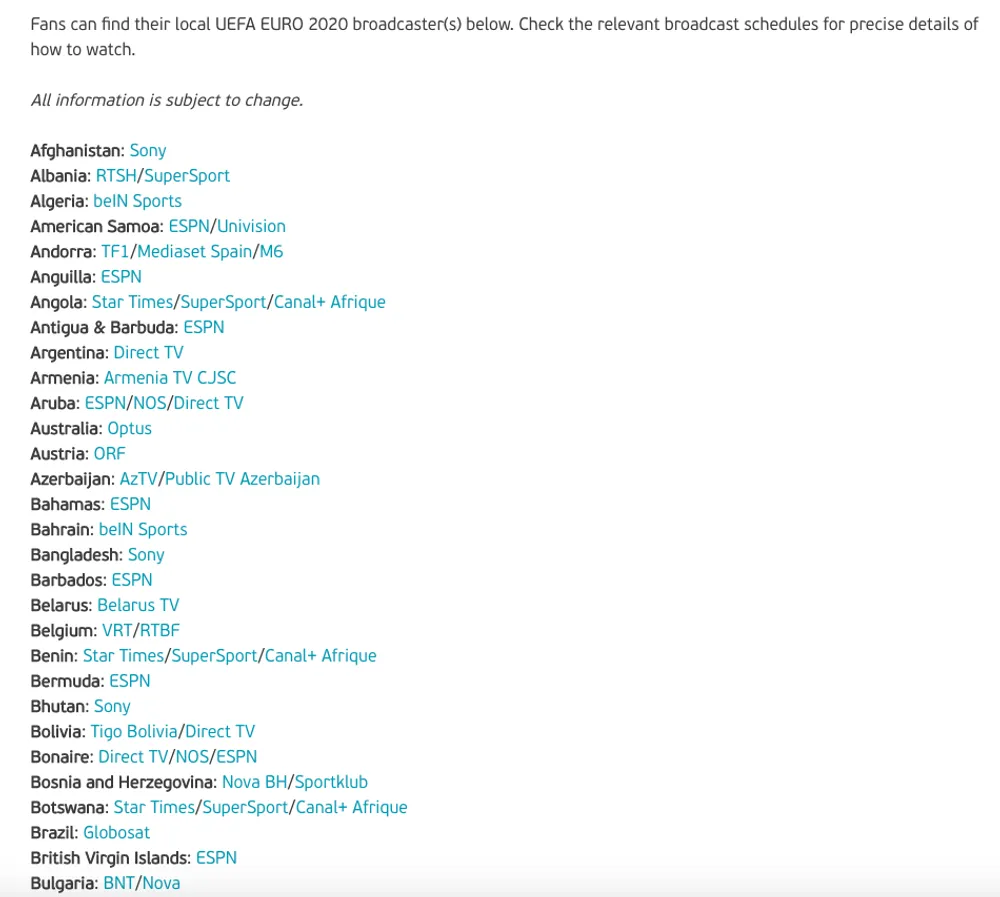
Task: Click Sony link for Bangladesh
Action: (x=146, y=555)
